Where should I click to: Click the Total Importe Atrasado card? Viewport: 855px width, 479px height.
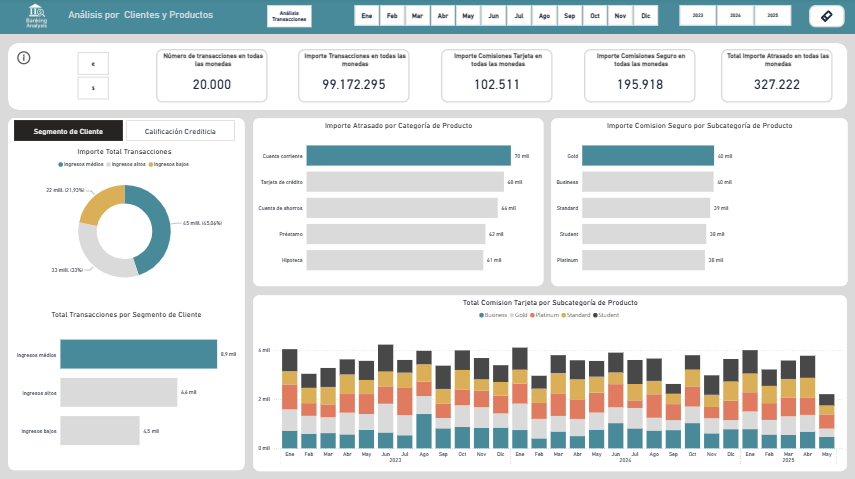(x=777, y=75)
